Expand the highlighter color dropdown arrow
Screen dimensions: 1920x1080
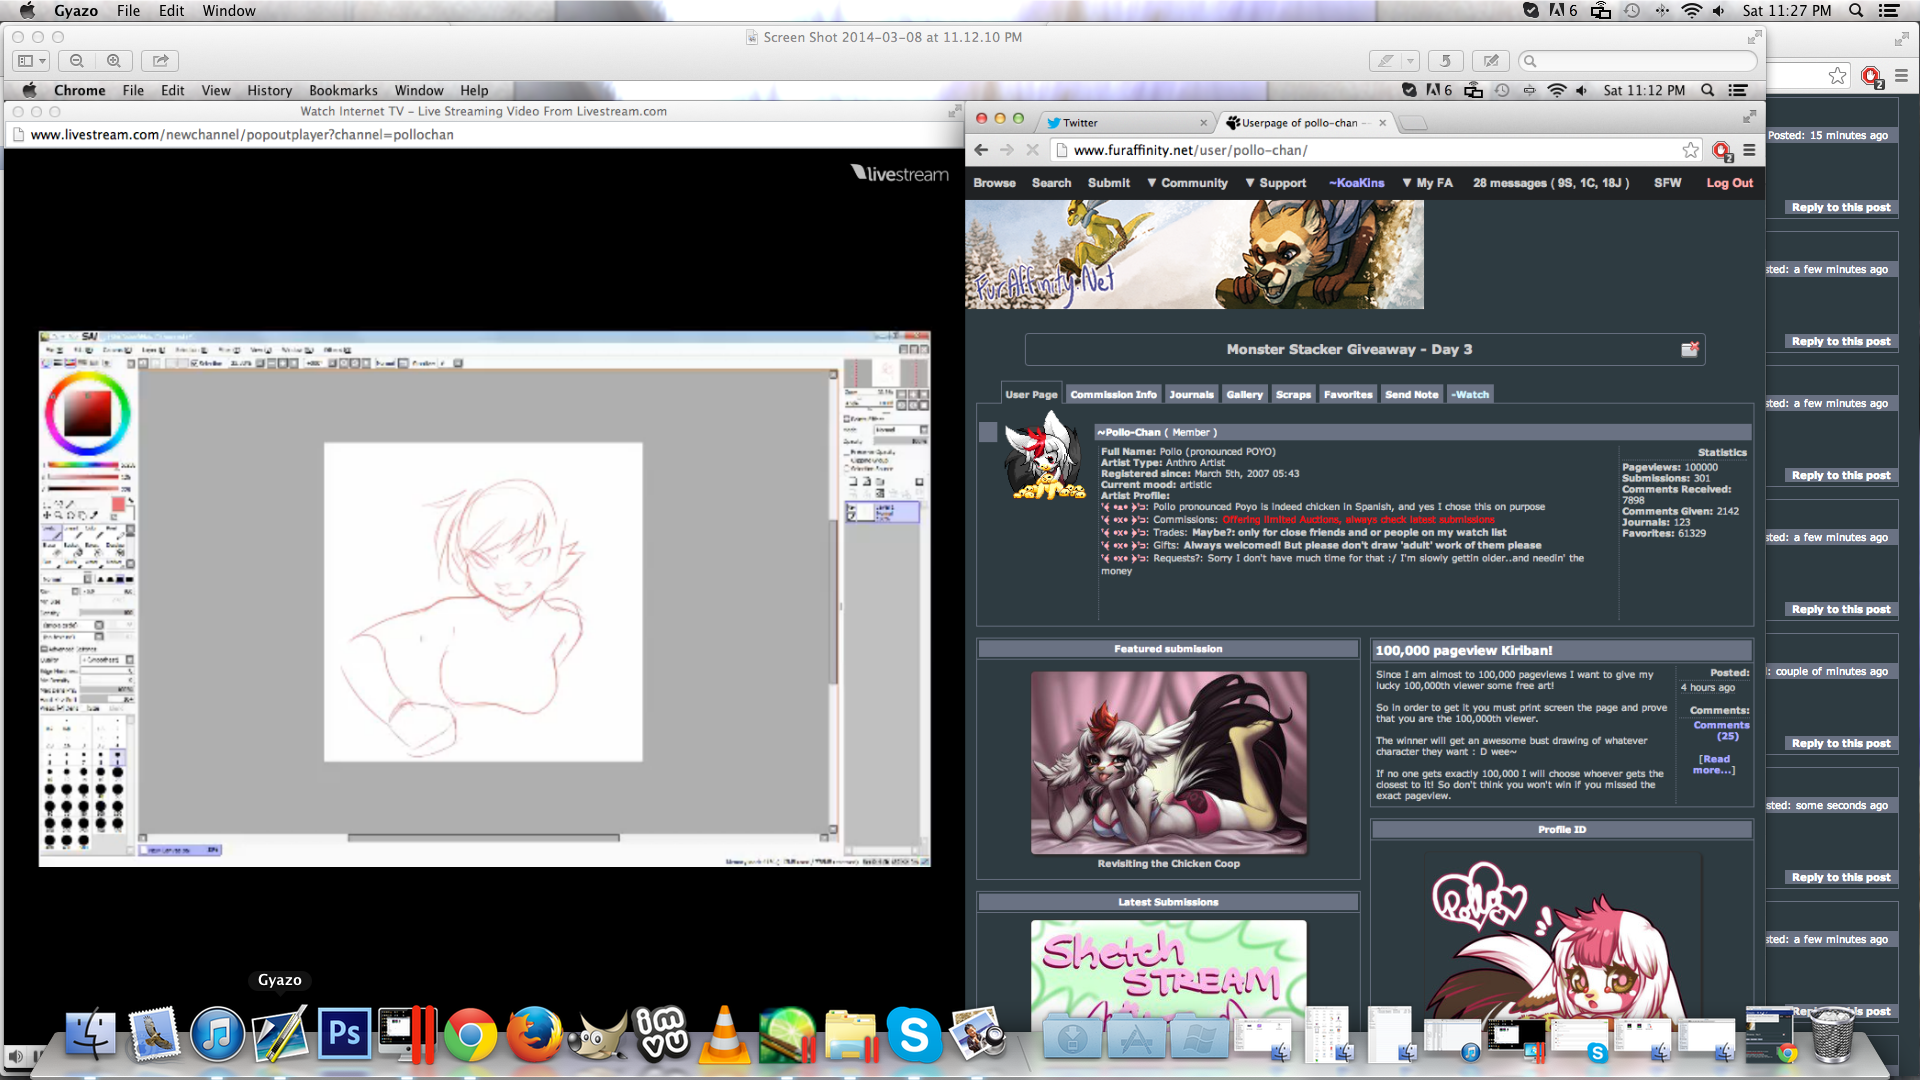click(x=1410, y=61)
